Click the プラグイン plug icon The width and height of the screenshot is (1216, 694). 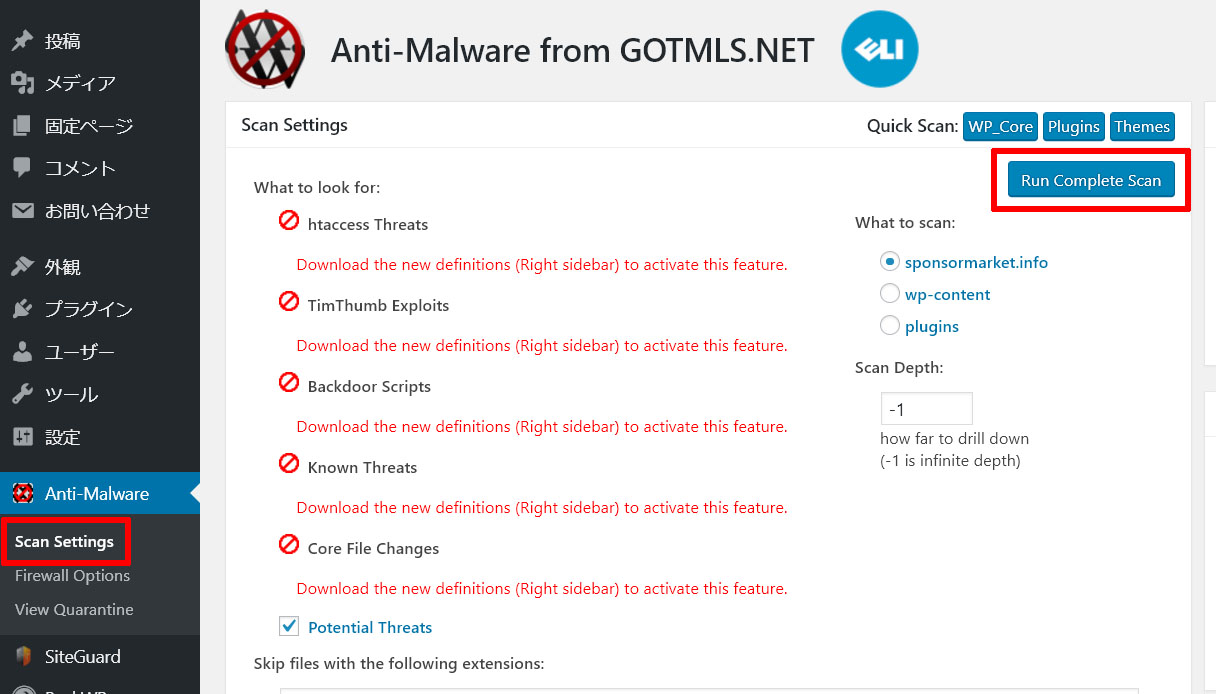click(x=22, y=309)
